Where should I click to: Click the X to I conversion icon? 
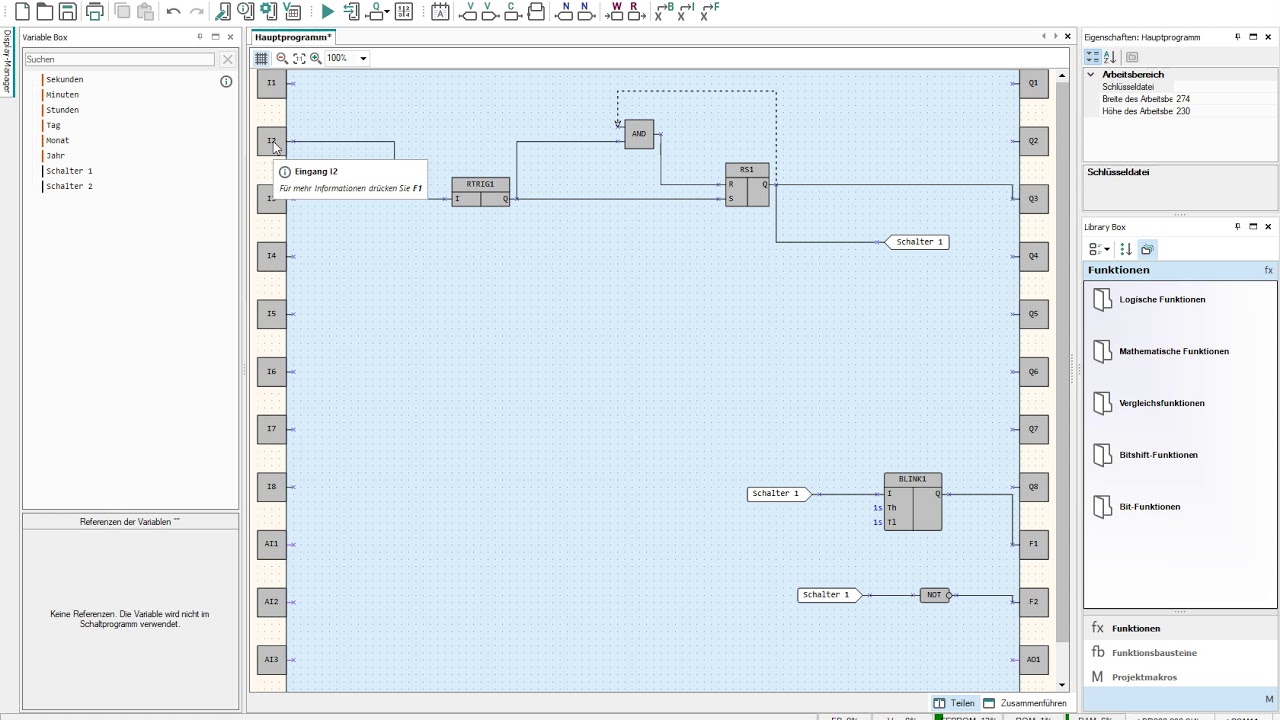686,12
